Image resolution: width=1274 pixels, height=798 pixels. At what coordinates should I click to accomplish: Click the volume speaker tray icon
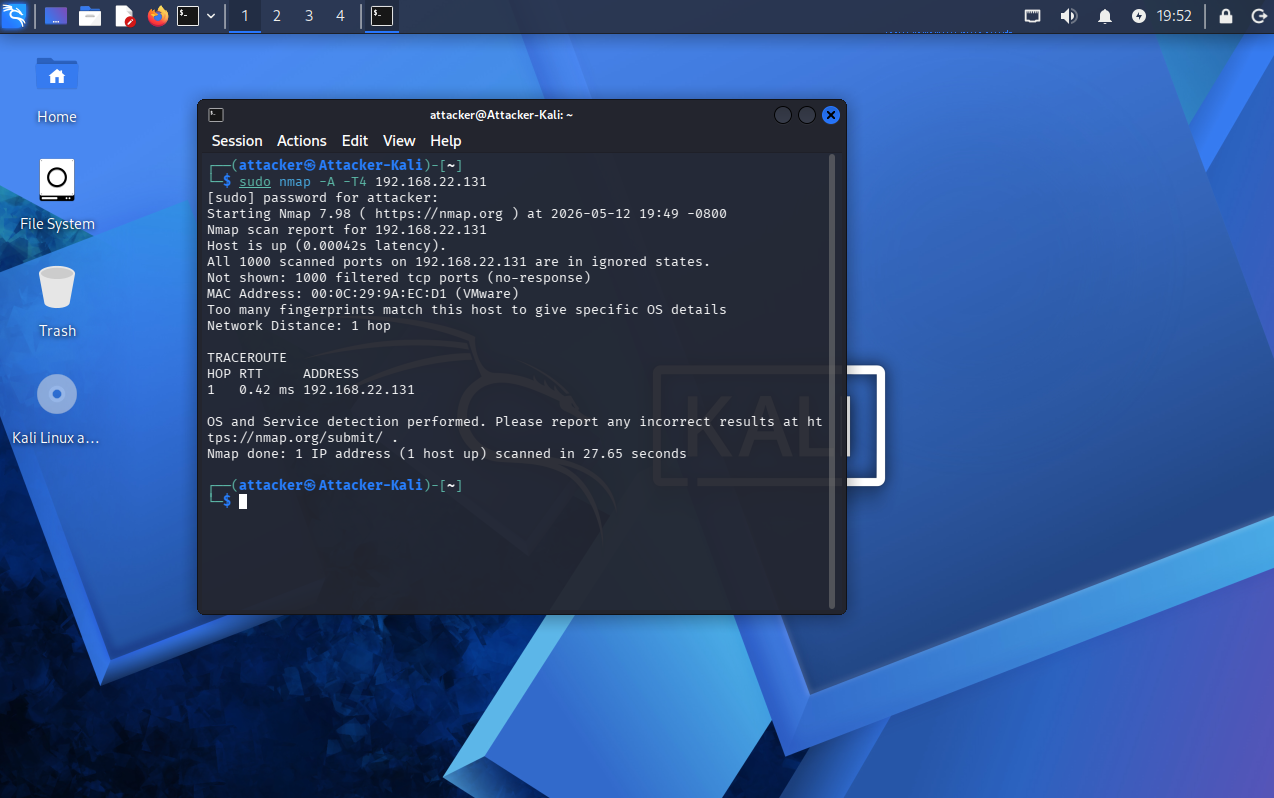click(x=1068, y=16)
